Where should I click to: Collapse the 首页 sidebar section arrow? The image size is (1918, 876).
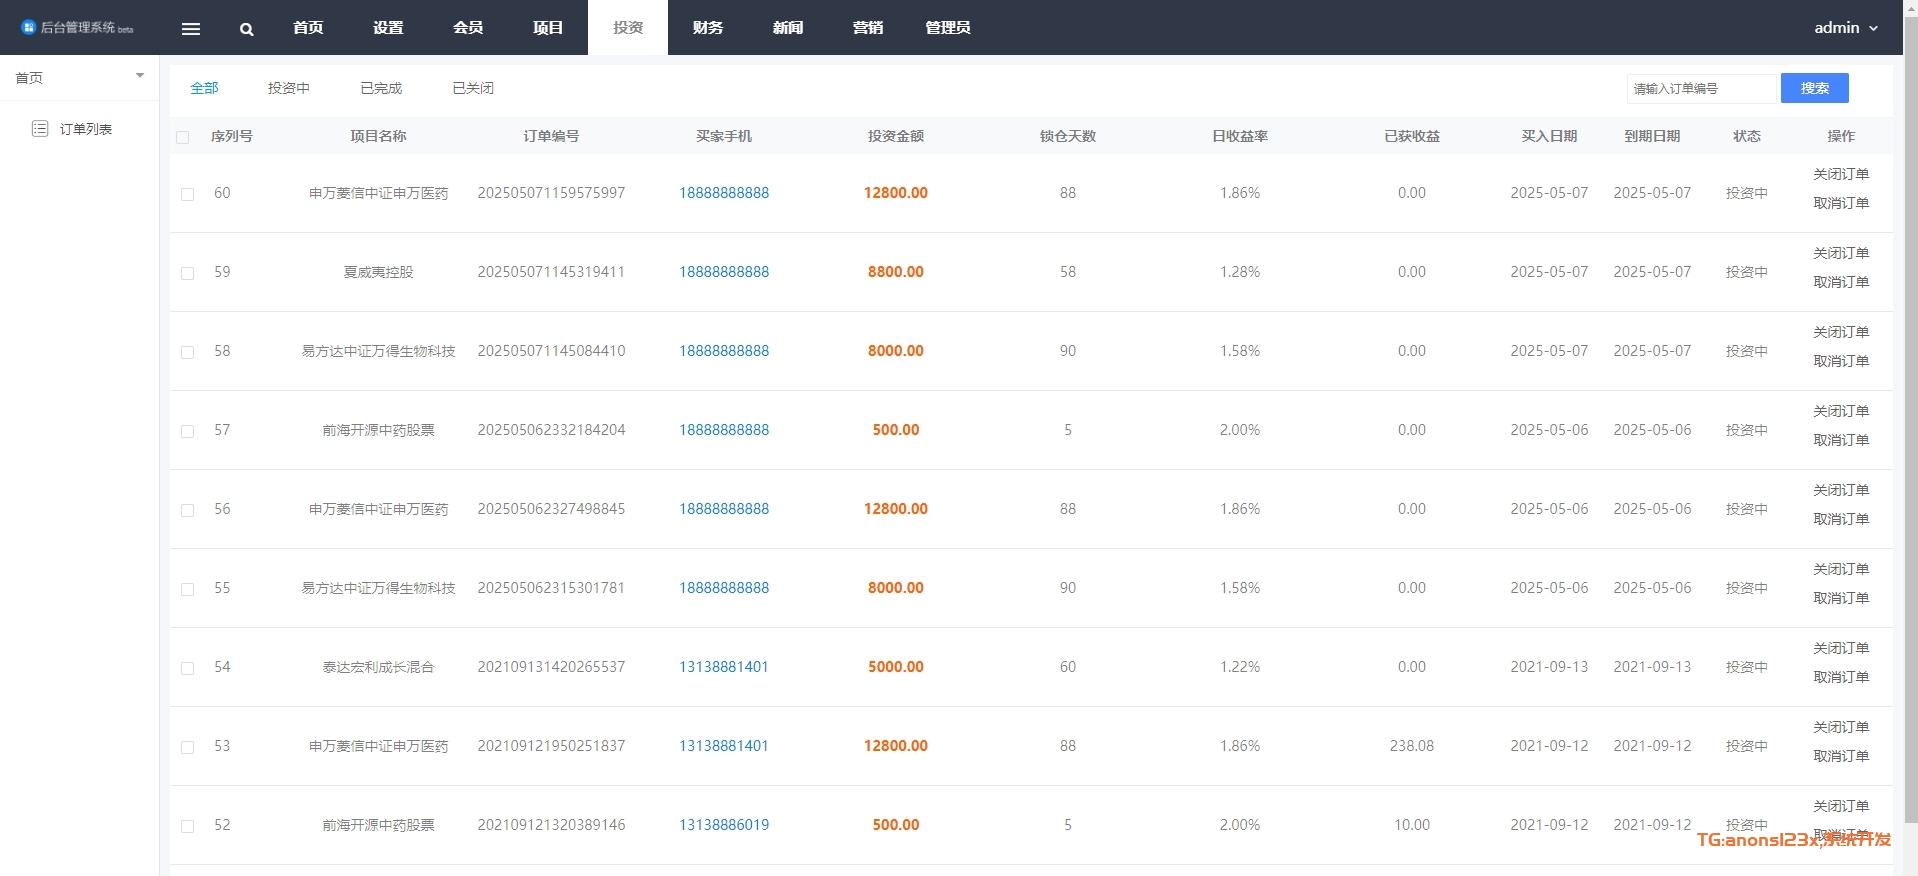(140, 76)
